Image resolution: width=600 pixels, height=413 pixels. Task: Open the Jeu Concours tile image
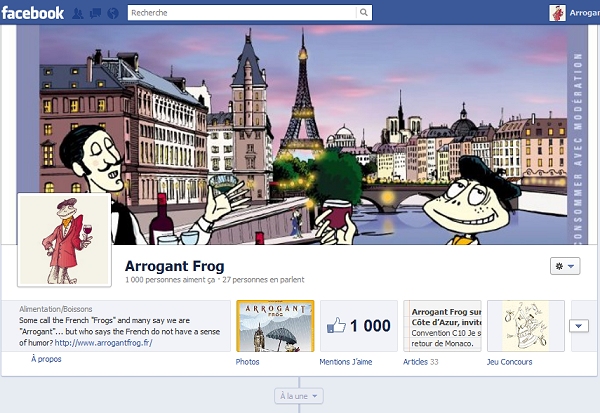click(x=526, y=326)
